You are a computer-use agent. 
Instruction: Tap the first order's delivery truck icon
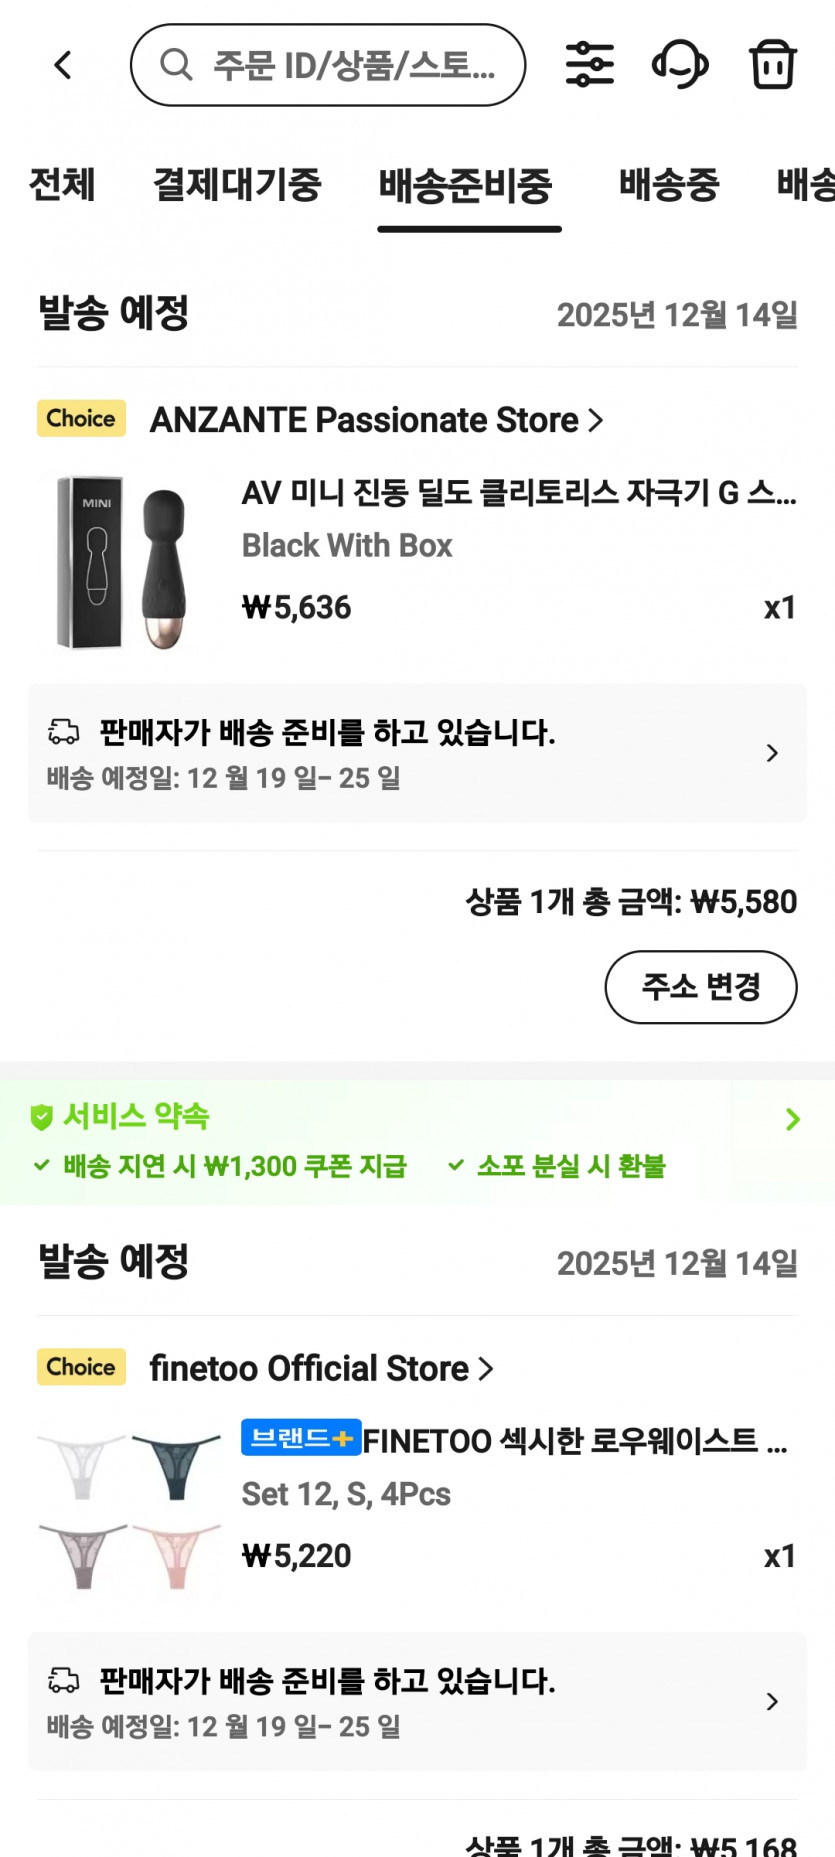(x=64, y=732)
